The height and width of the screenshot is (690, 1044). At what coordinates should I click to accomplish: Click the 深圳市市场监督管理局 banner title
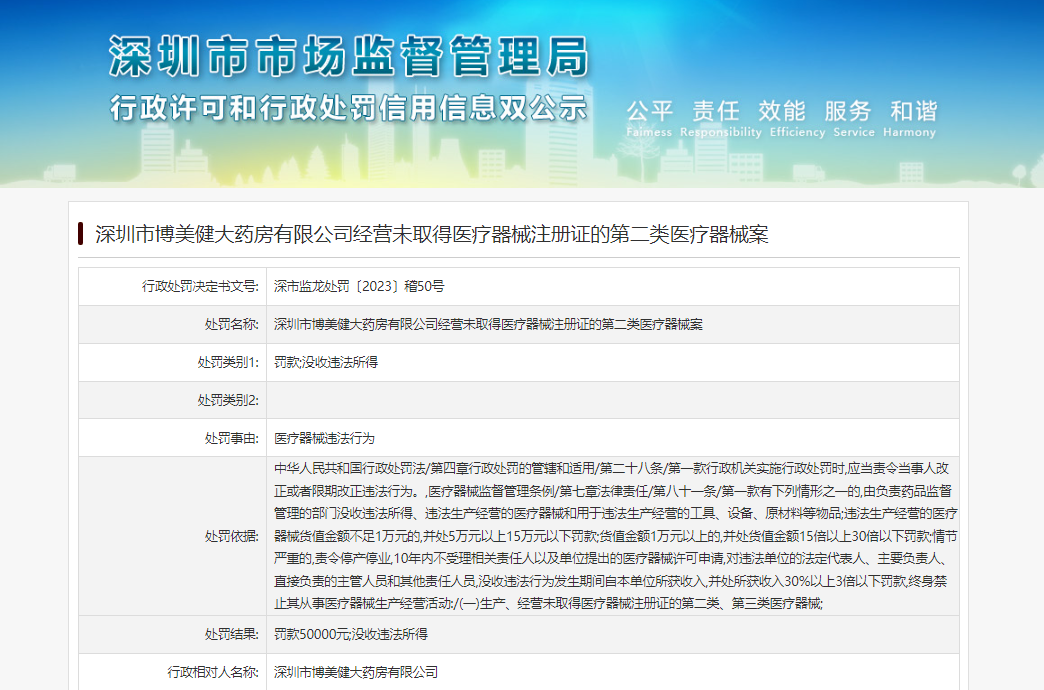348,57
